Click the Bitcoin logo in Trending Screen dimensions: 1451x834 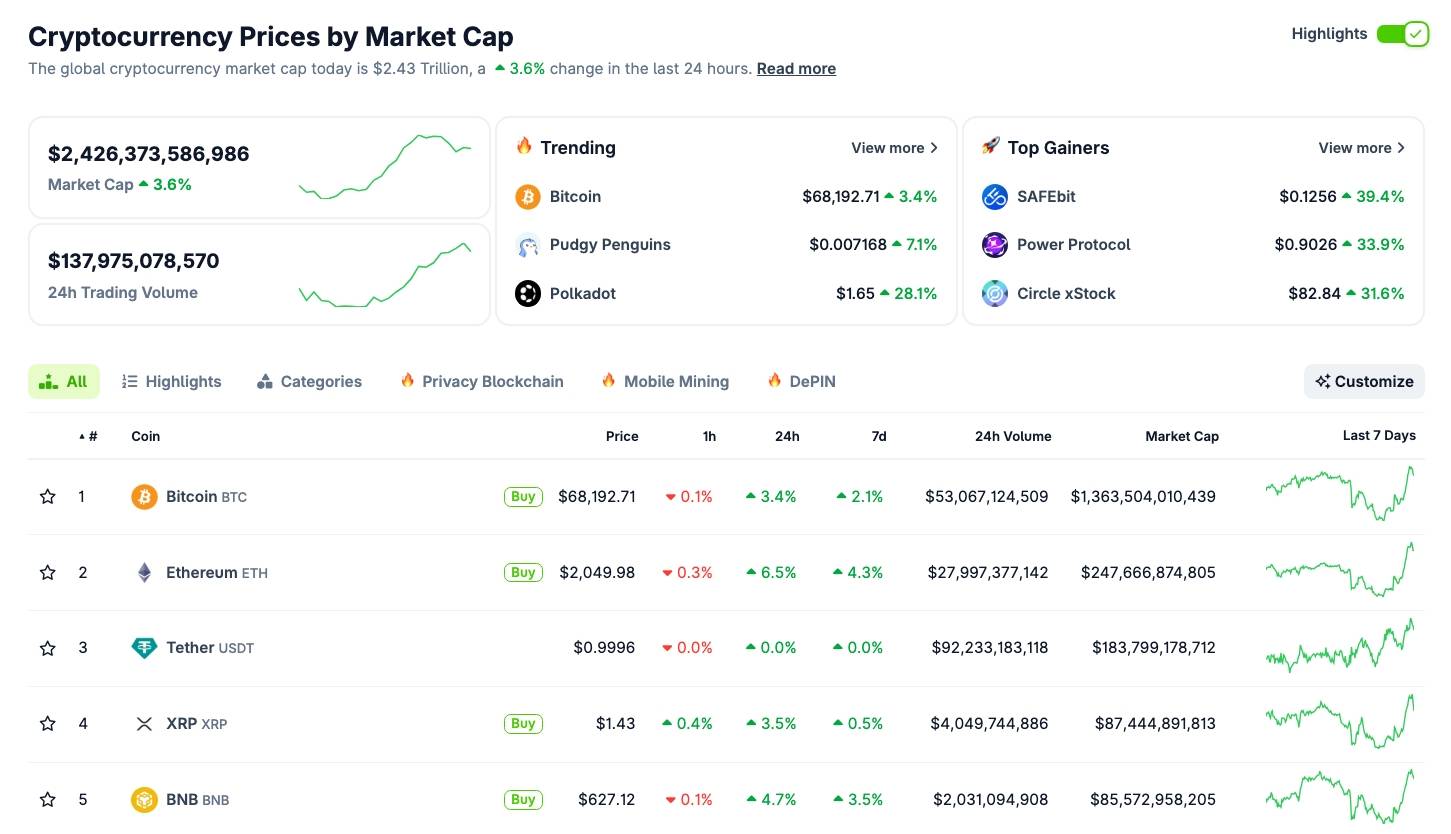pyautogui.click(x=528, y=197)
